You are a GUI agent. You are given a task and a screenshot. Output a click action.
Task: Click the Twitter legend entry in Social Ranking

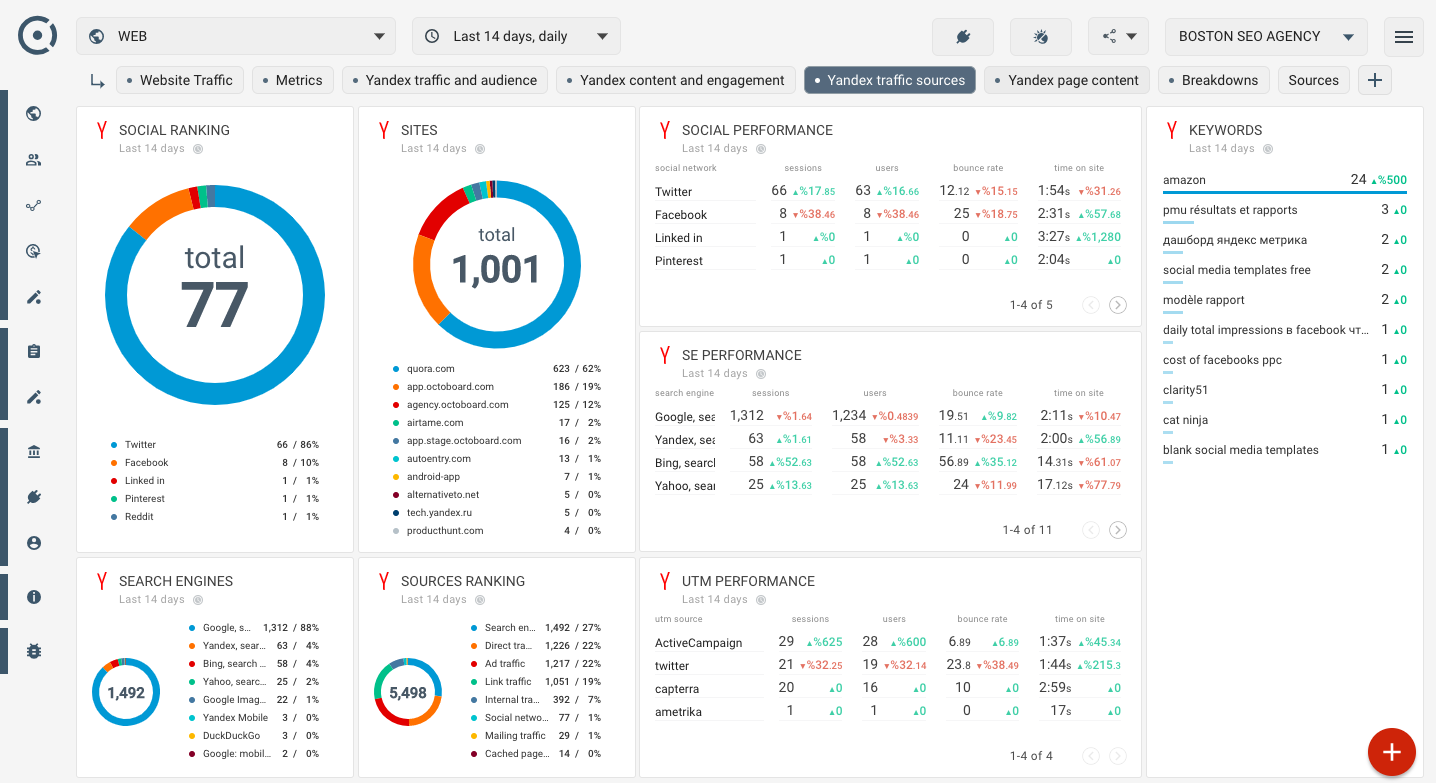coord(214,445)
